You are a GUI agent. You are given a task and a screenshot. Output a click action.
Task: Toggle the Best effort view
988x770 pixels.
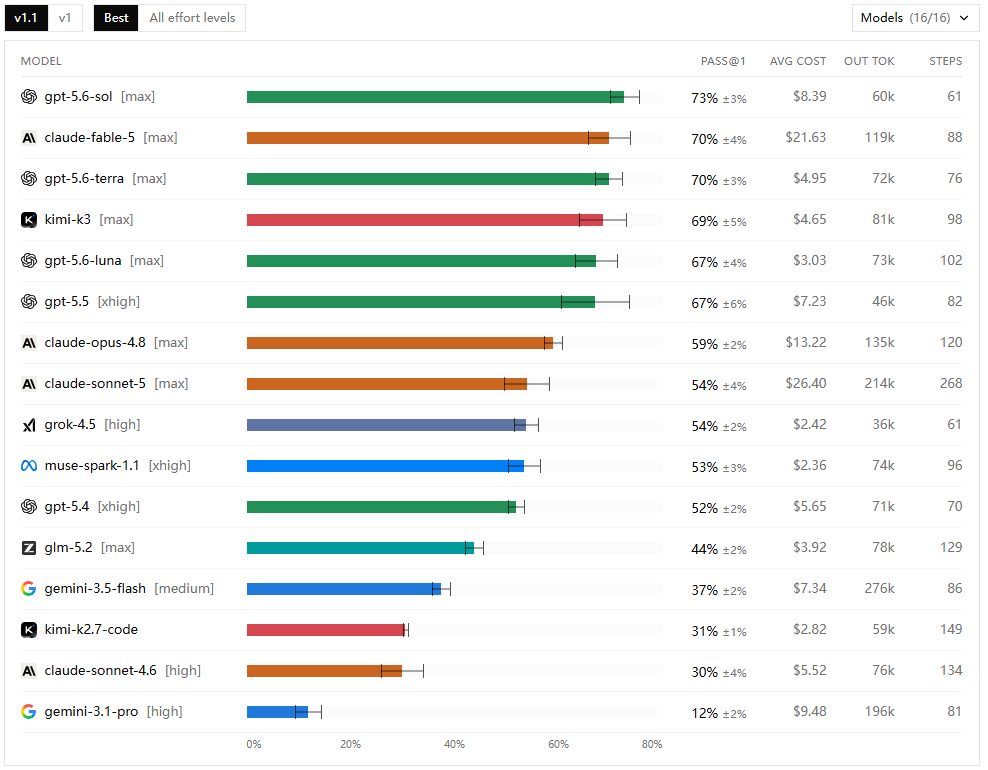(116, 18)
